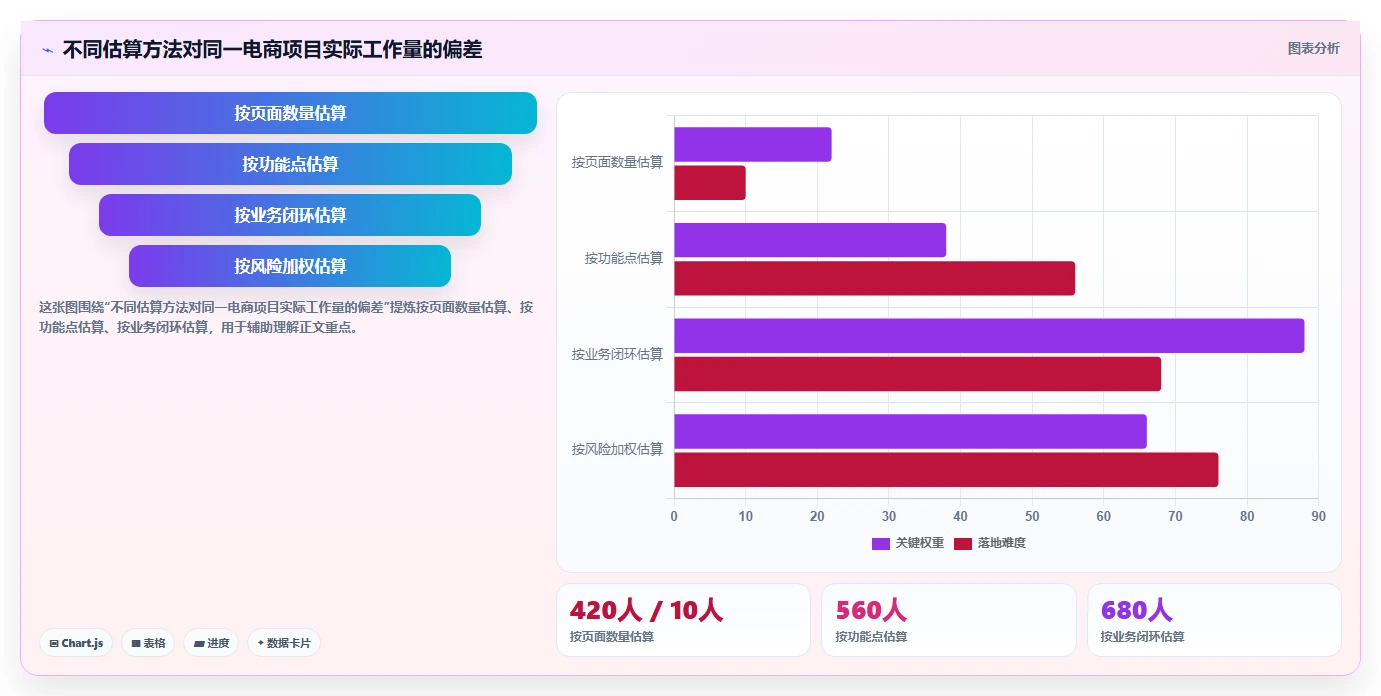Select the 按业务闭环估算 funnel bar
The image size is (1381, 696).
click(x=290, y=215)
